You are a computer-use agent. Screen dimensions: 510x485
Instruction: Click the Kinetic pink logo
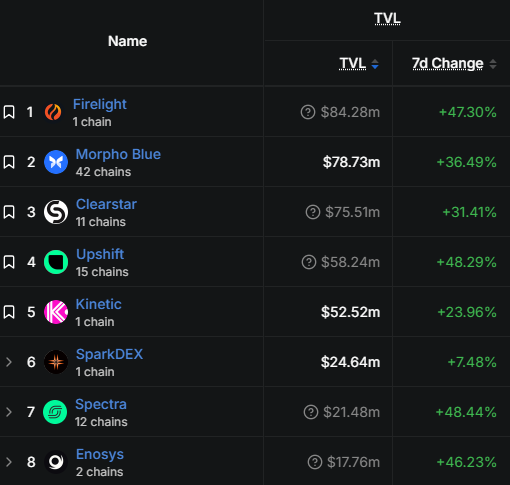[x=56, y=312]
